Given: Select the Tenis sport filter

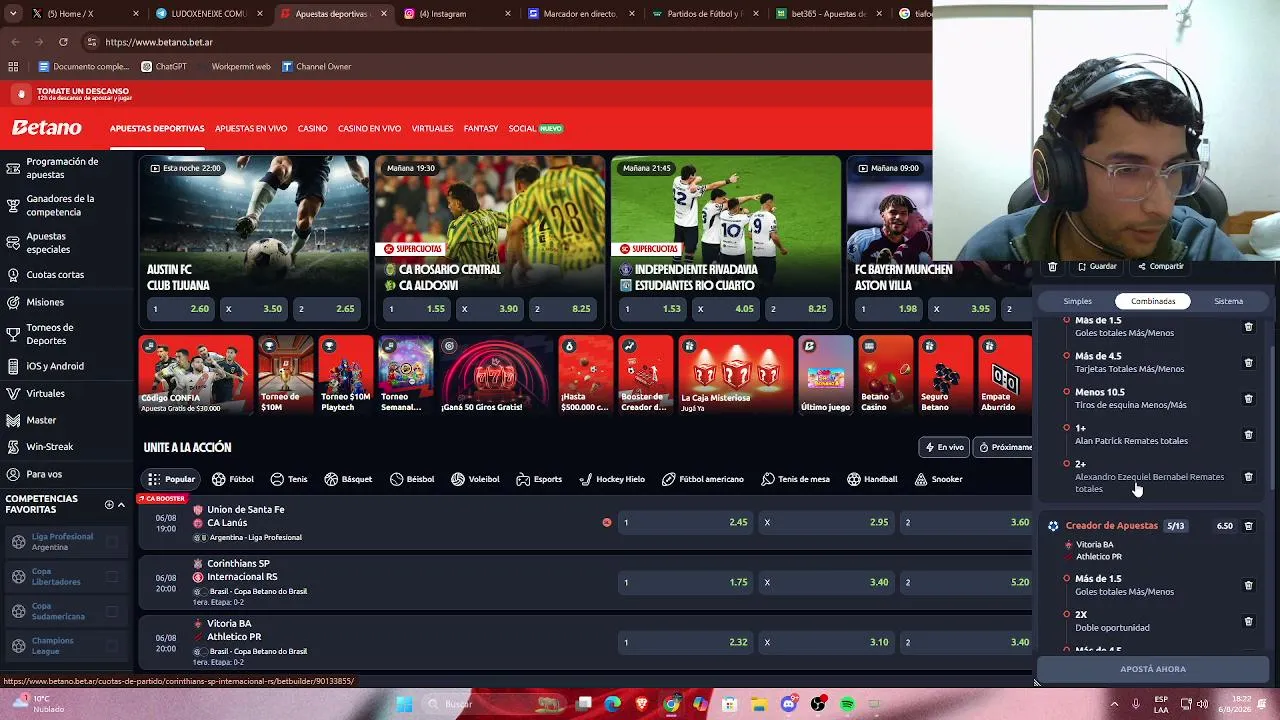Looking at the screenshot, I should [x=289, y=479].
